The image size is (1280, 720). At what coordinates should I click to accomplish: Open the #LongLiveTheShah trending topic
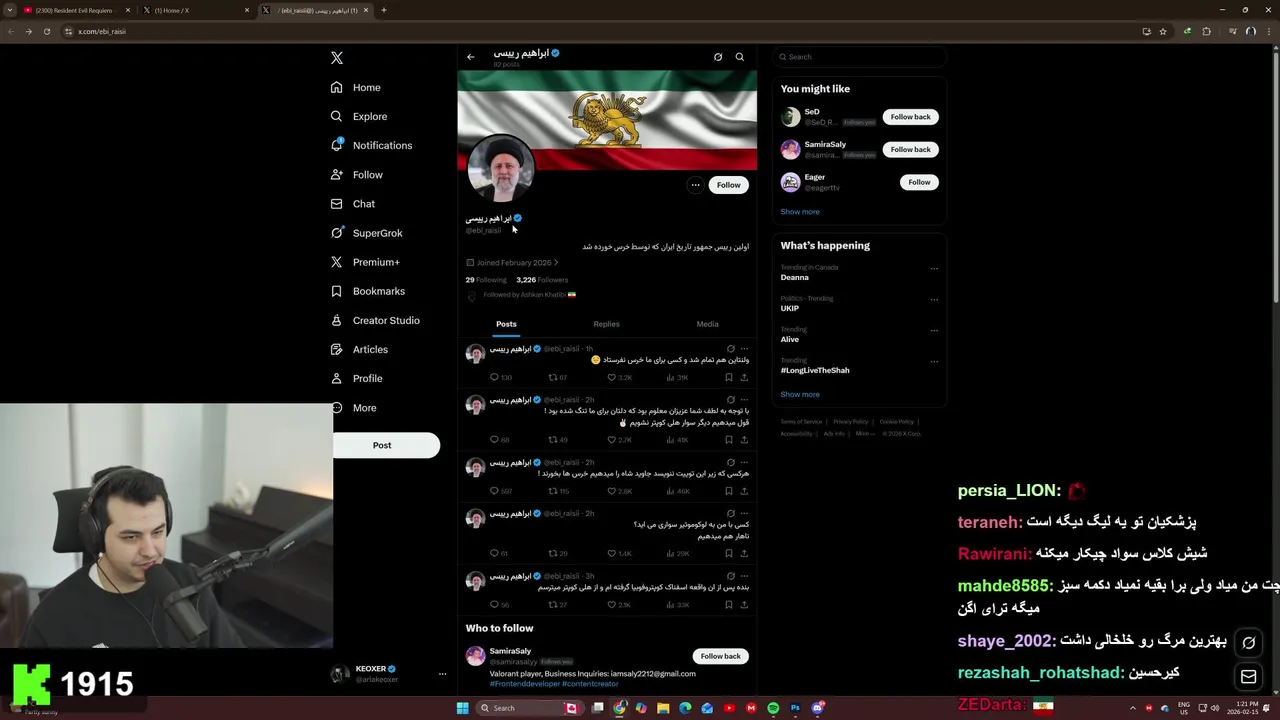(x=815, y=370)
